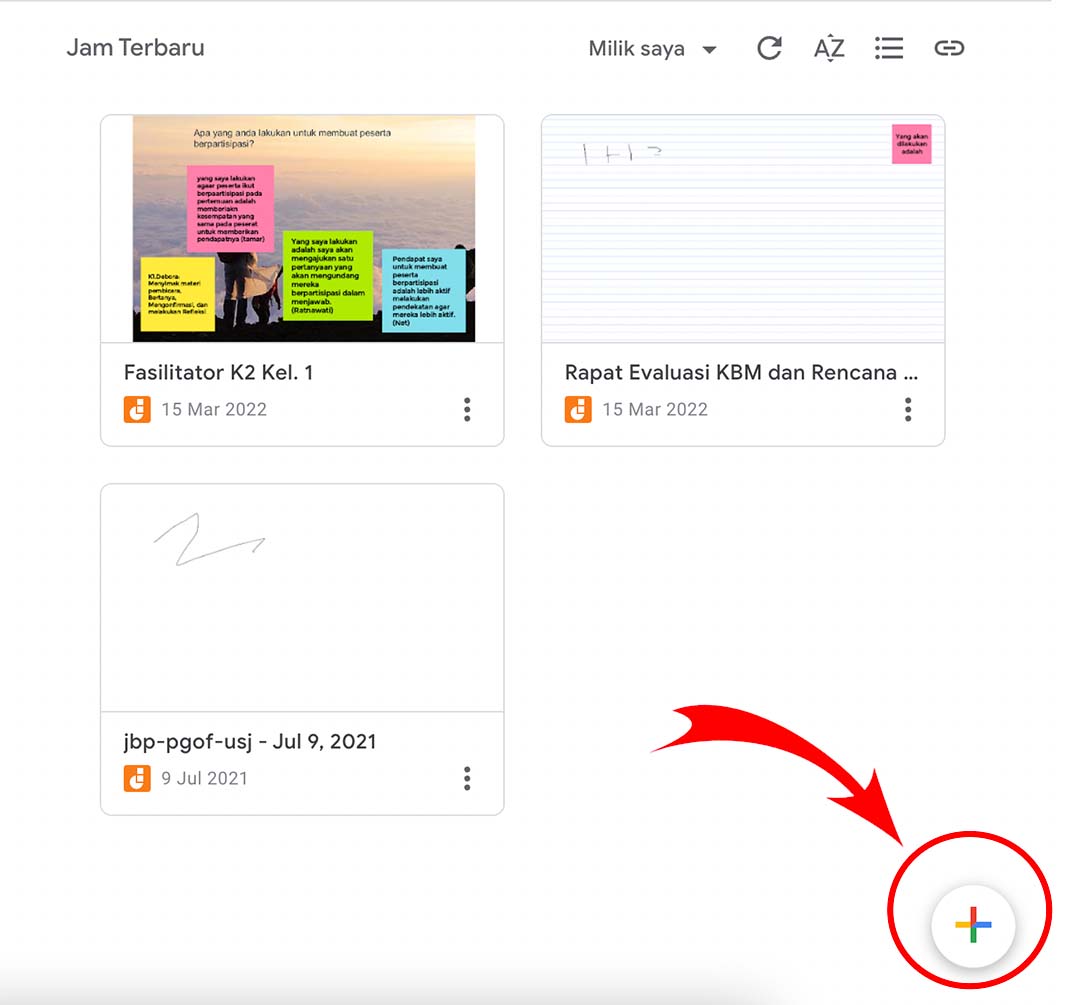Open the three-dot menu on jbp-pgof-usj jam
The height and width of the screenshot is (1005, 1071).
466,779
